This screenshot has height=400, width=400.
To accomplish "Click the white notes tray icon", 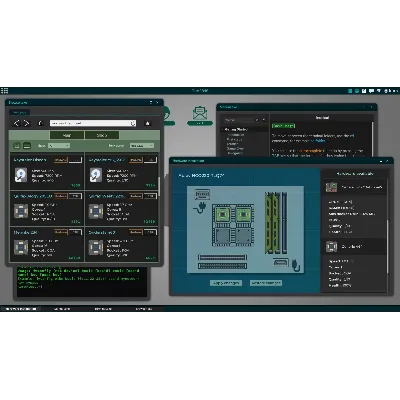I will point(364,91).
